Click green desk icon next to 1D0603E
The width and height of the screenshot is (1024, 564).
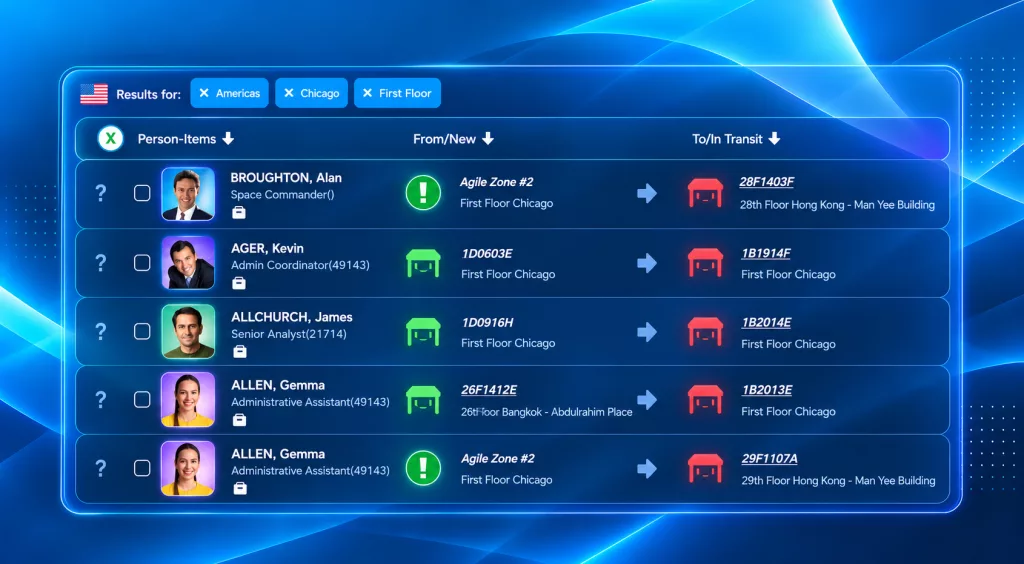[x=423, y=263]
